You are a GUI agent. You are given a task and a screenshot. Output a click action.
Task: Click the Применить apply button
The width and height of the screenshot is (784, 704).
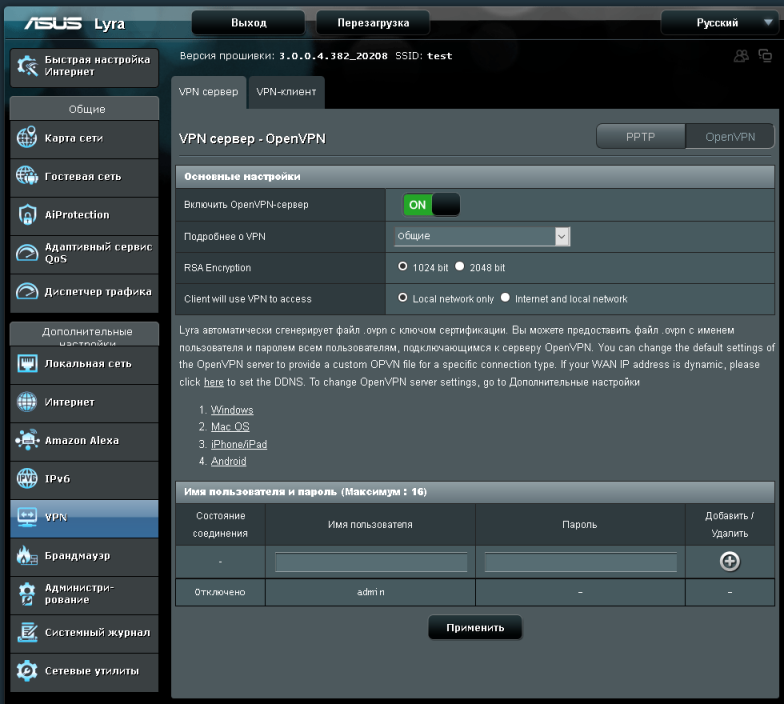(475, 628)
